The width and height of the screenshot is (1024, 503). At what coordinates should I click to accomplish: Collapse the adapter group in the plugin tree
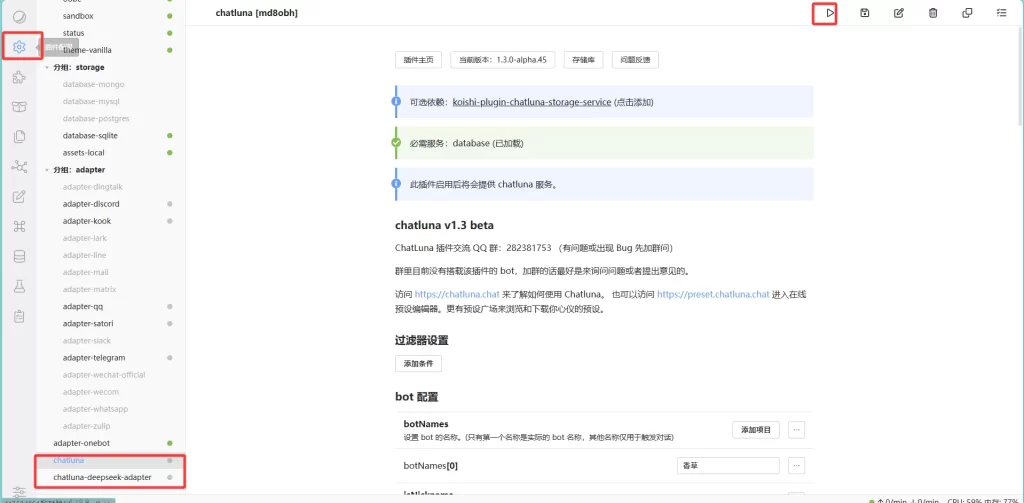(47, 170)
